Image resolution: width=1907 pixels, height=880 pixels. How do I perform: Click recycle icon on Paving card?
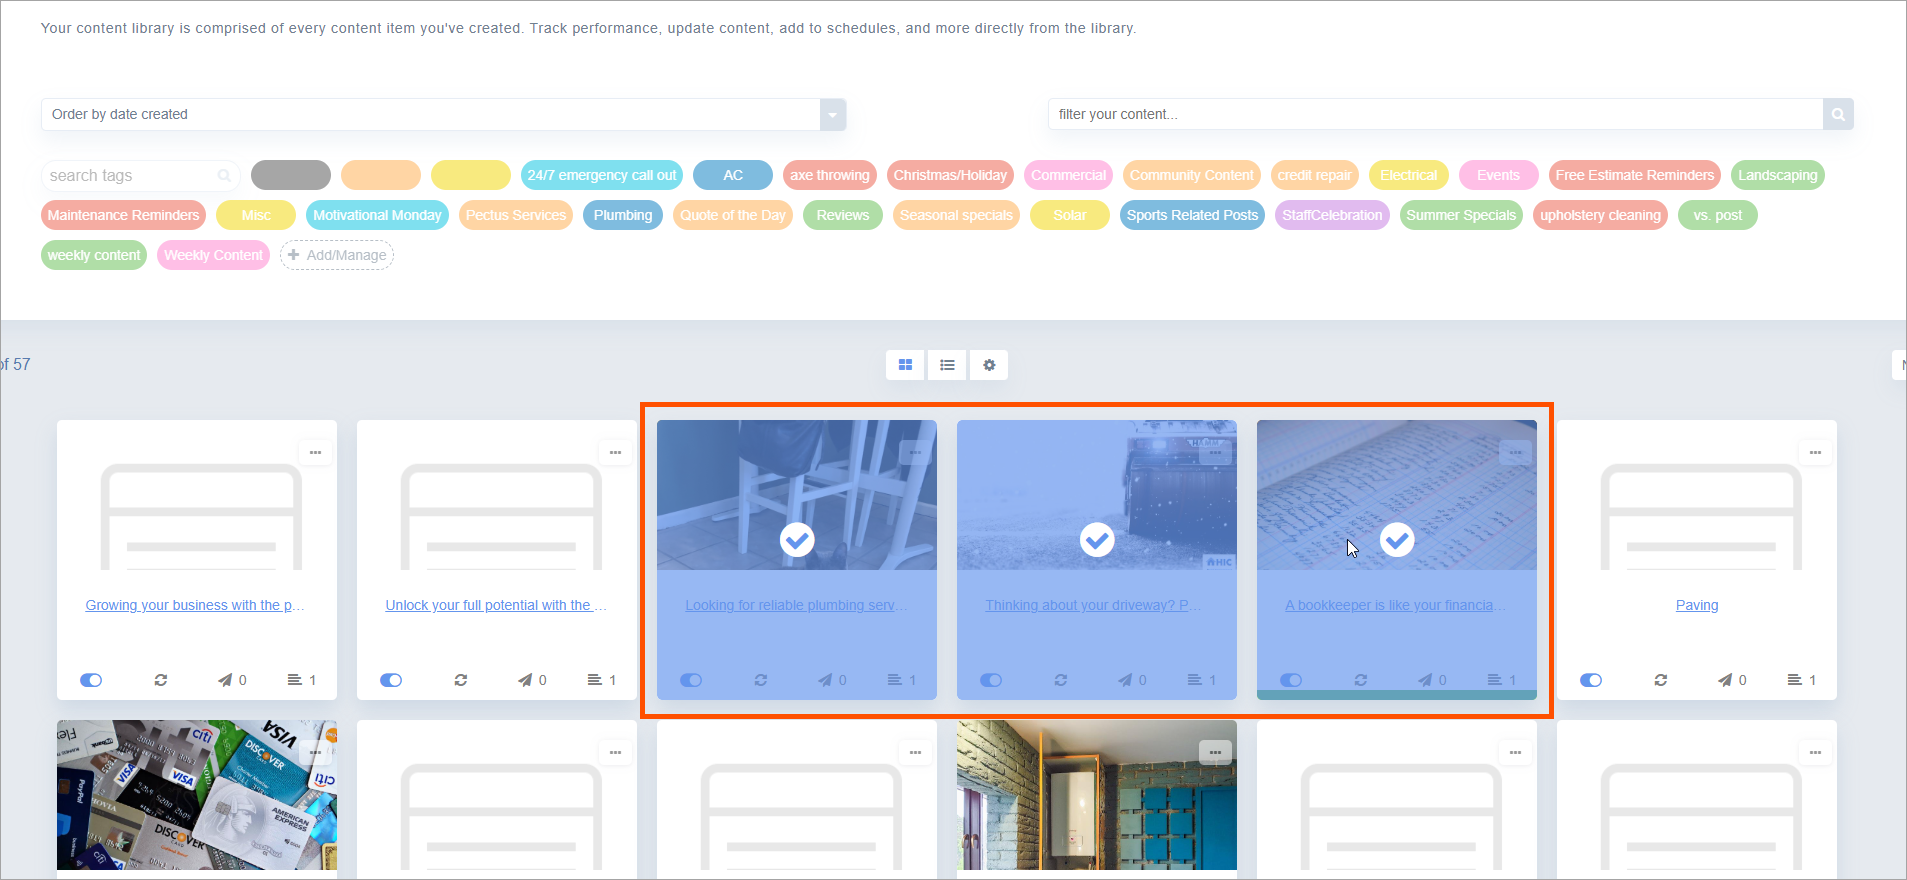click(x=1661, y=680)
